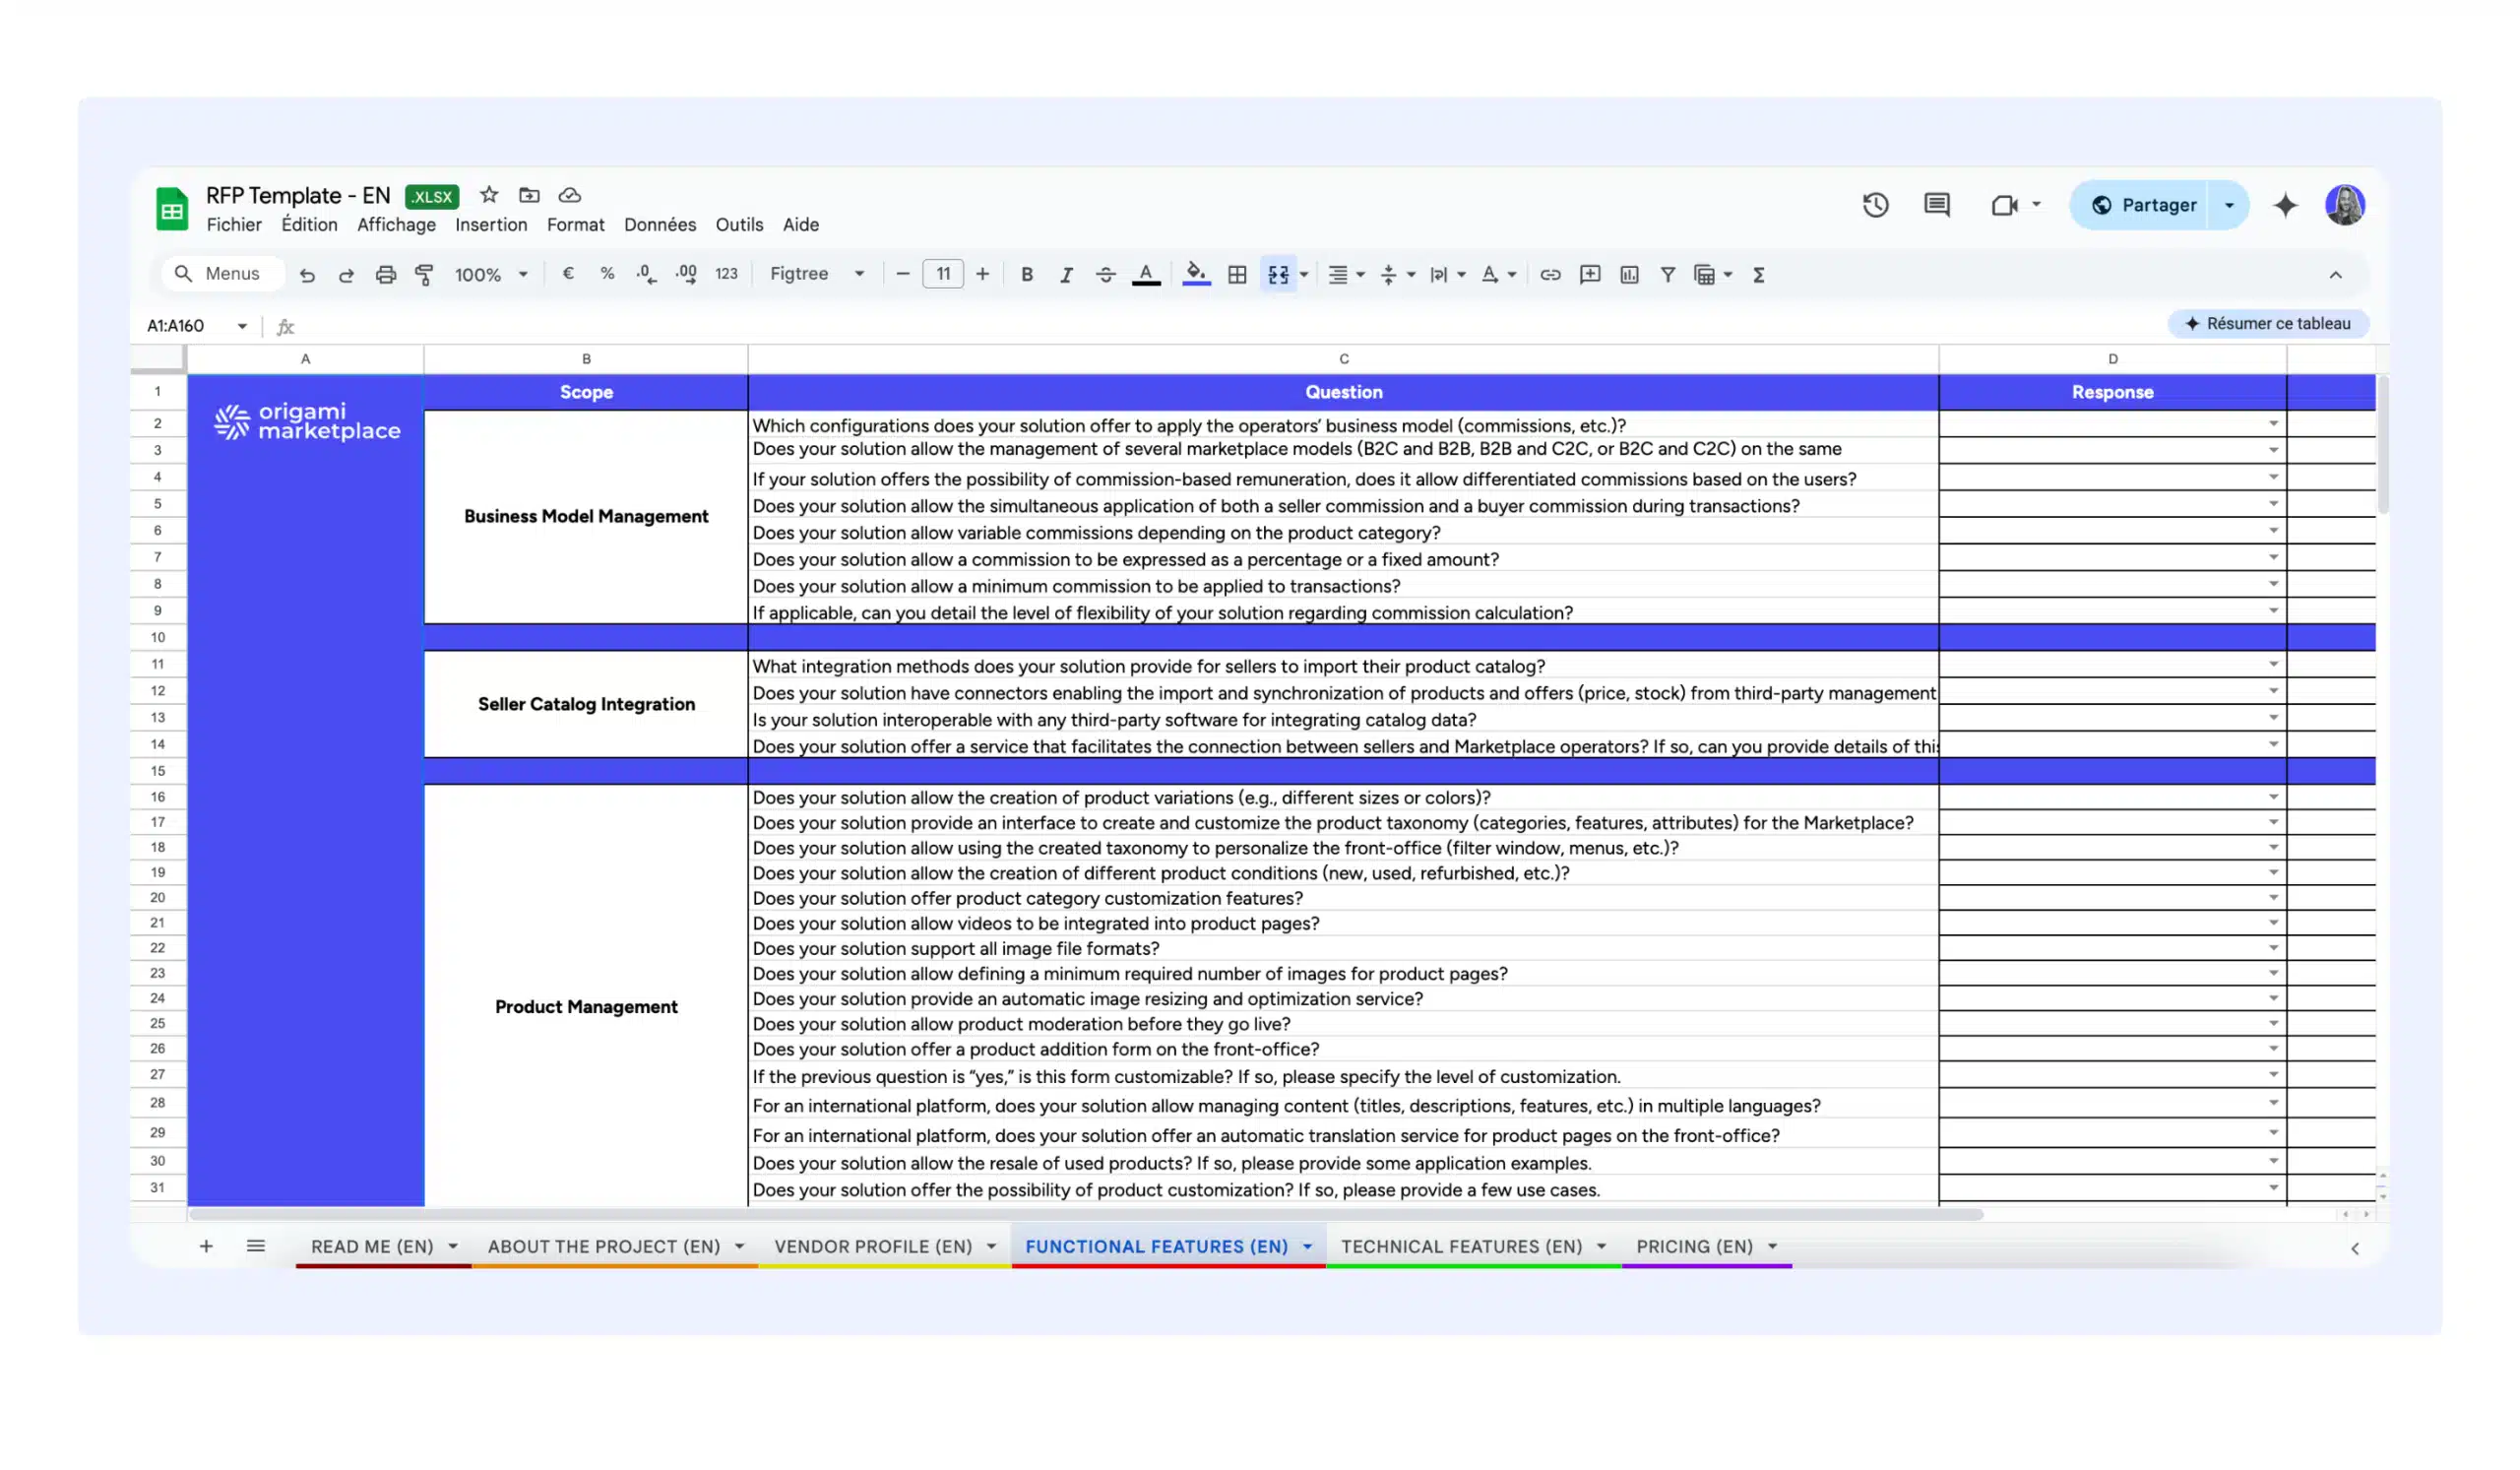The image size is (2520, 1470).
Task: Insert a chart icon
Action: pyautogui.click(x=1629, y=275)
